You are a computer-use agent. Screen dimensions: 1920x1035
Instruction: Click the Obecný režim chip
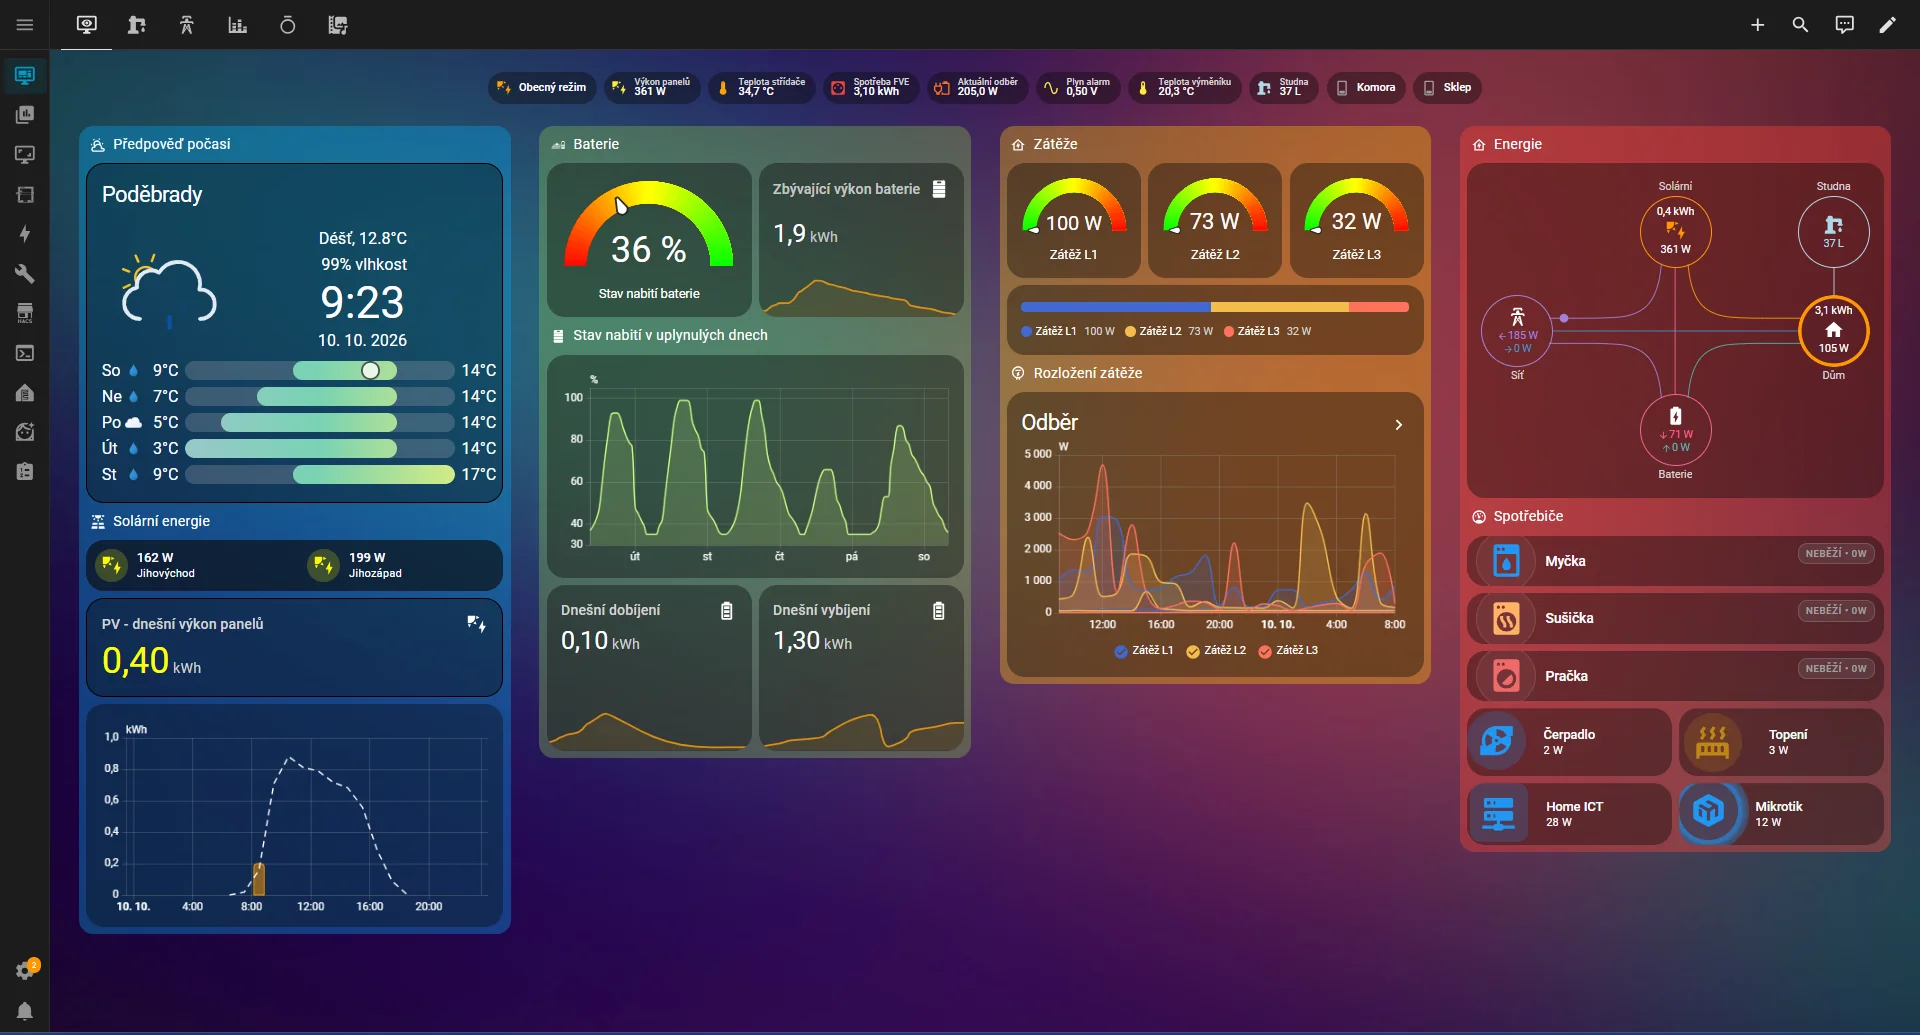pyautogui.click(x=543, y=88)
